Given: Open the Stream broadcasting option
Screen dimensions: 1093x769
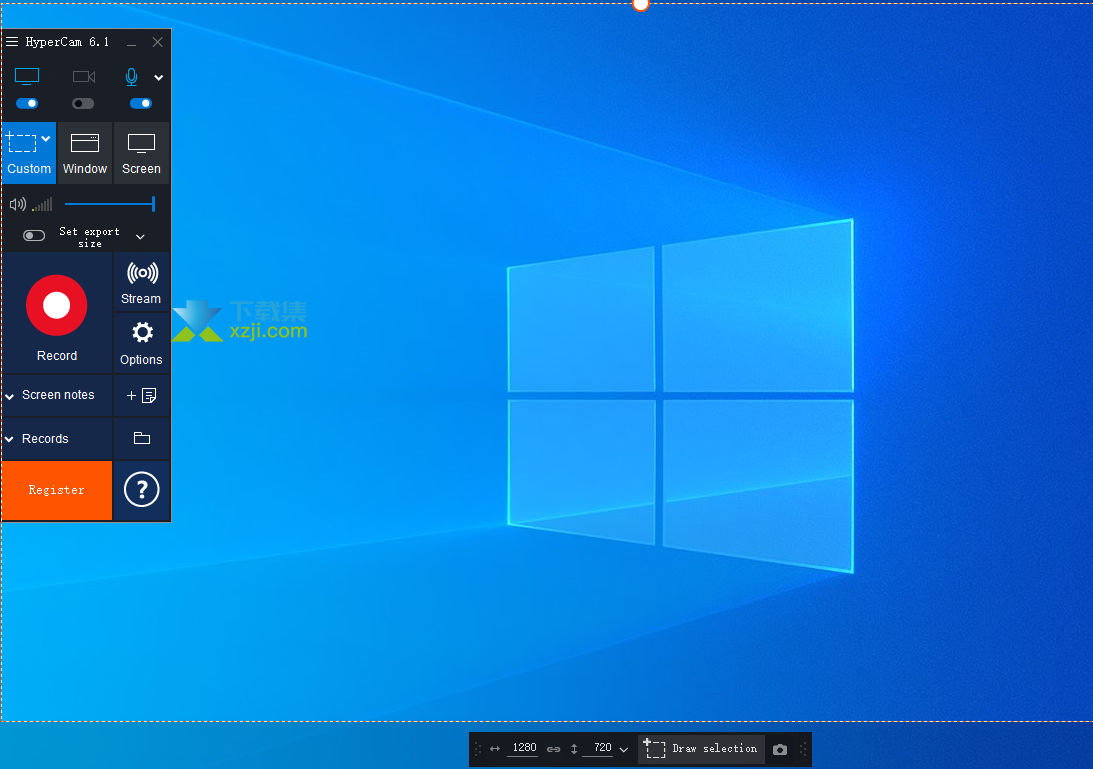Looking at the screenshot, I should point(142,282).
